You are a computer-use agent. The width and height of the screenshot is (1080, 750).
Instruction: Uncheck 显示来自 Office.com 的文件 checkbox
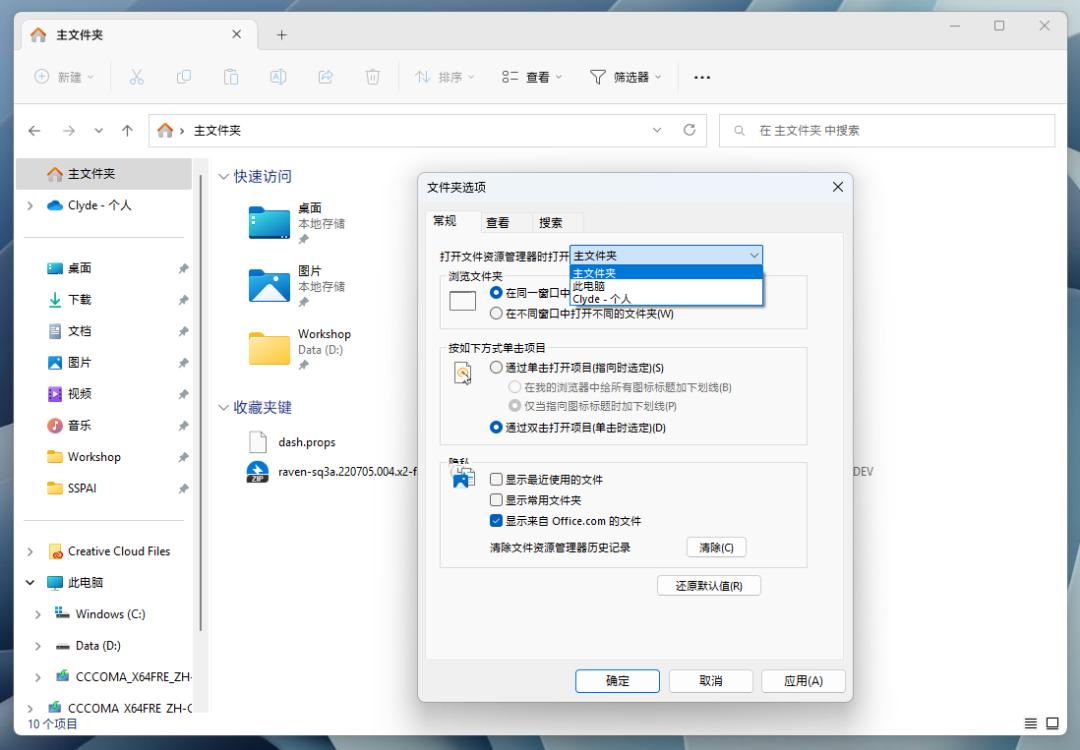[496, 521]
